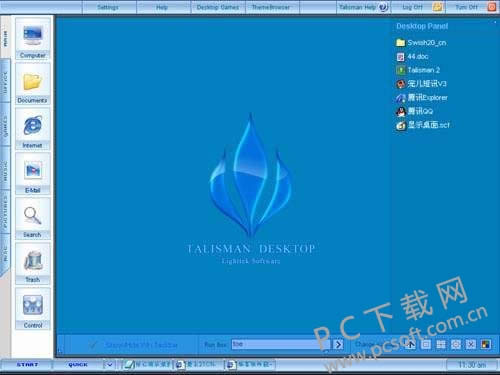
Task: Open the Swish20_cn folder
Action: (421, 43)
